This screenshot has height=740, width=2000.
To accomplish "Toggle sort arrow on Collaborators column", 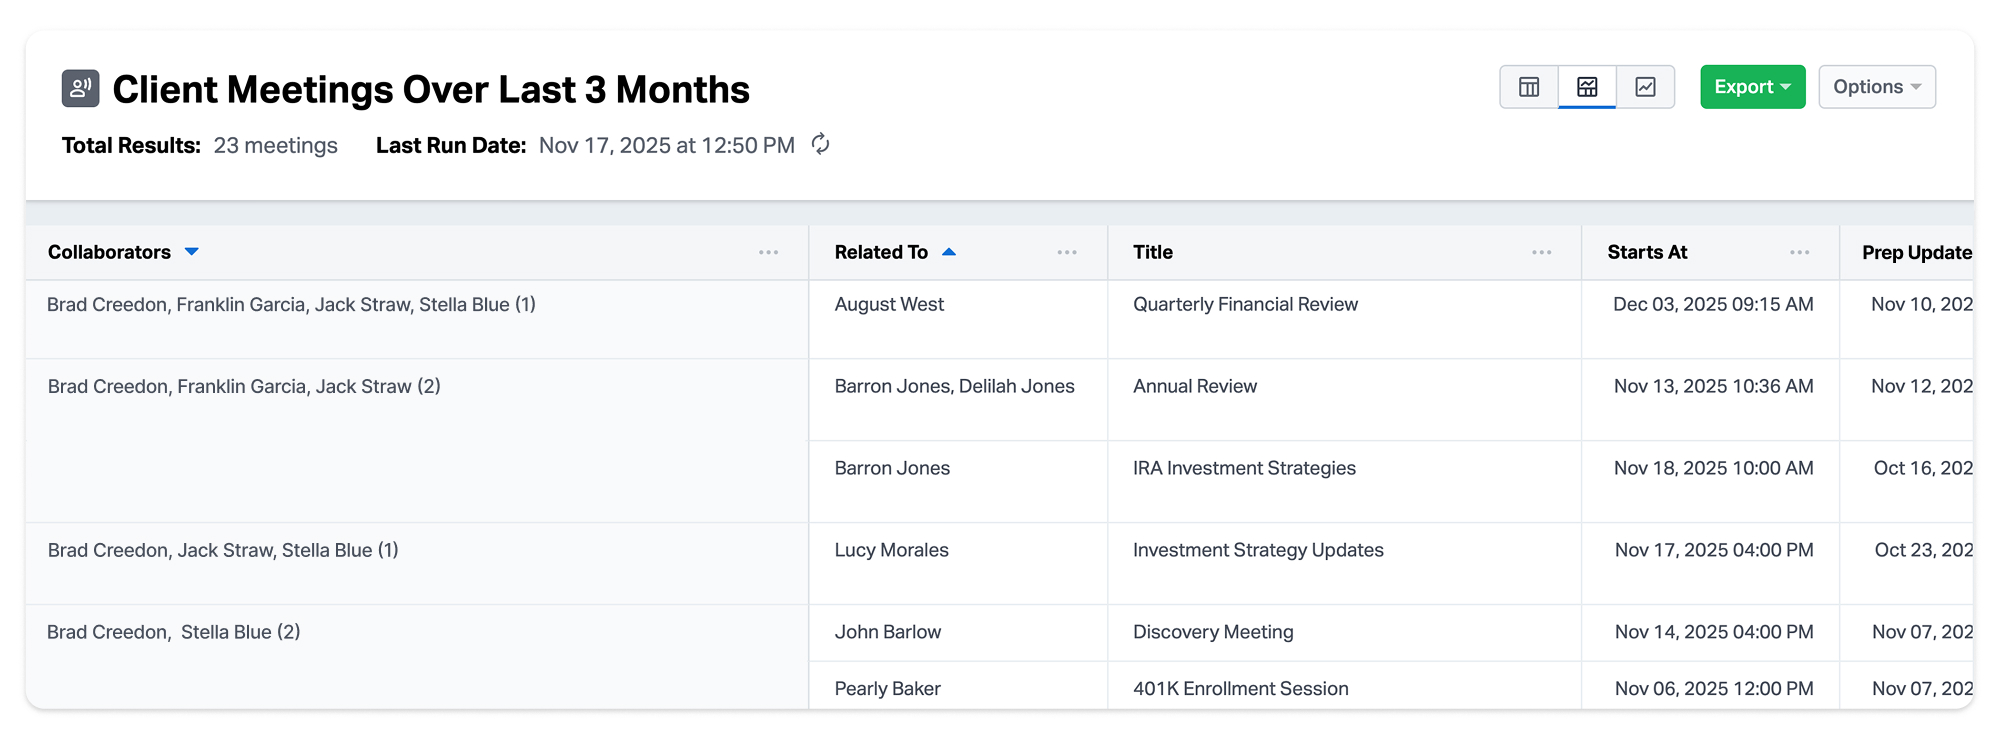I will click(x=192, y=252).
